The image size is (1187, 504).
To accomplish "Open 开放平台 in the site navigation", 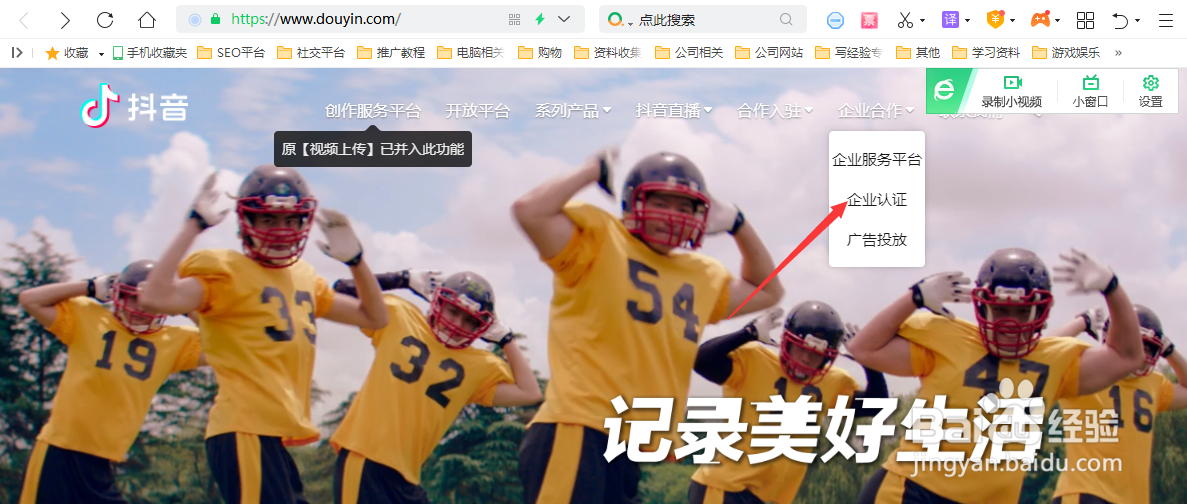I will pyautogui.click(x=478, y=110).
